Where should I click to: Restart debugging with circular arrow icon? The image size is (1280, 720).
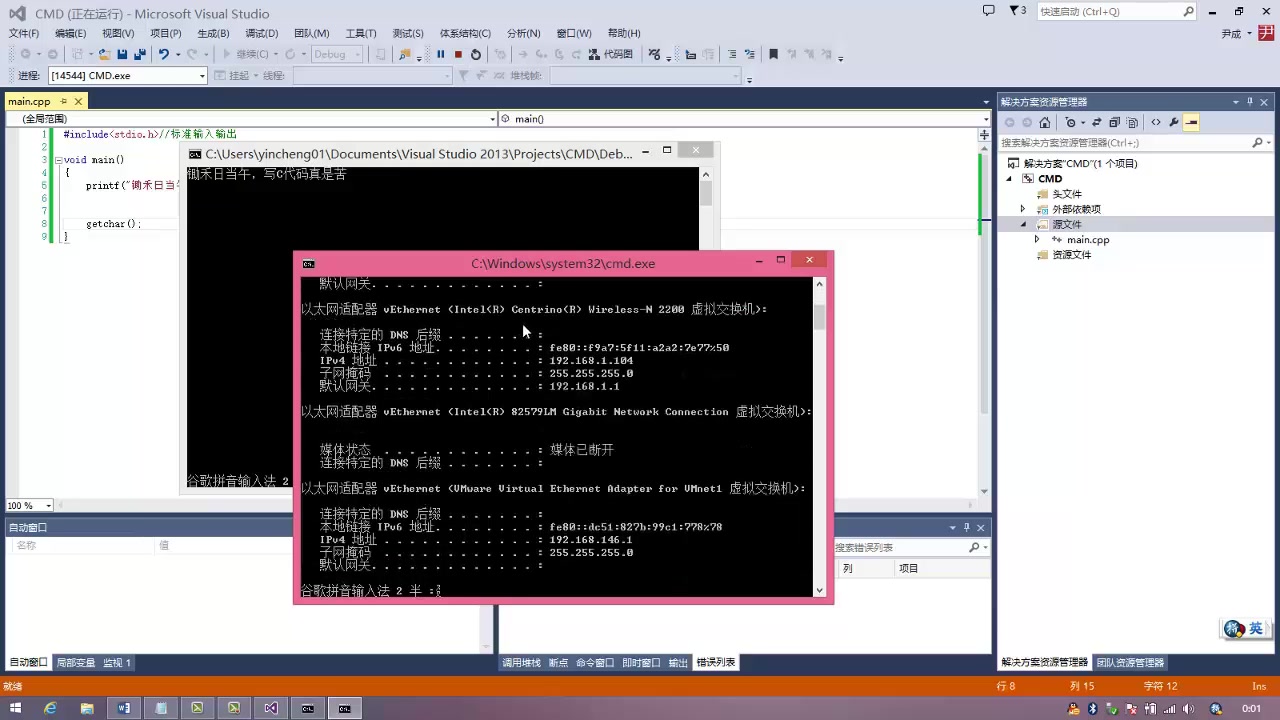point(476,54)
